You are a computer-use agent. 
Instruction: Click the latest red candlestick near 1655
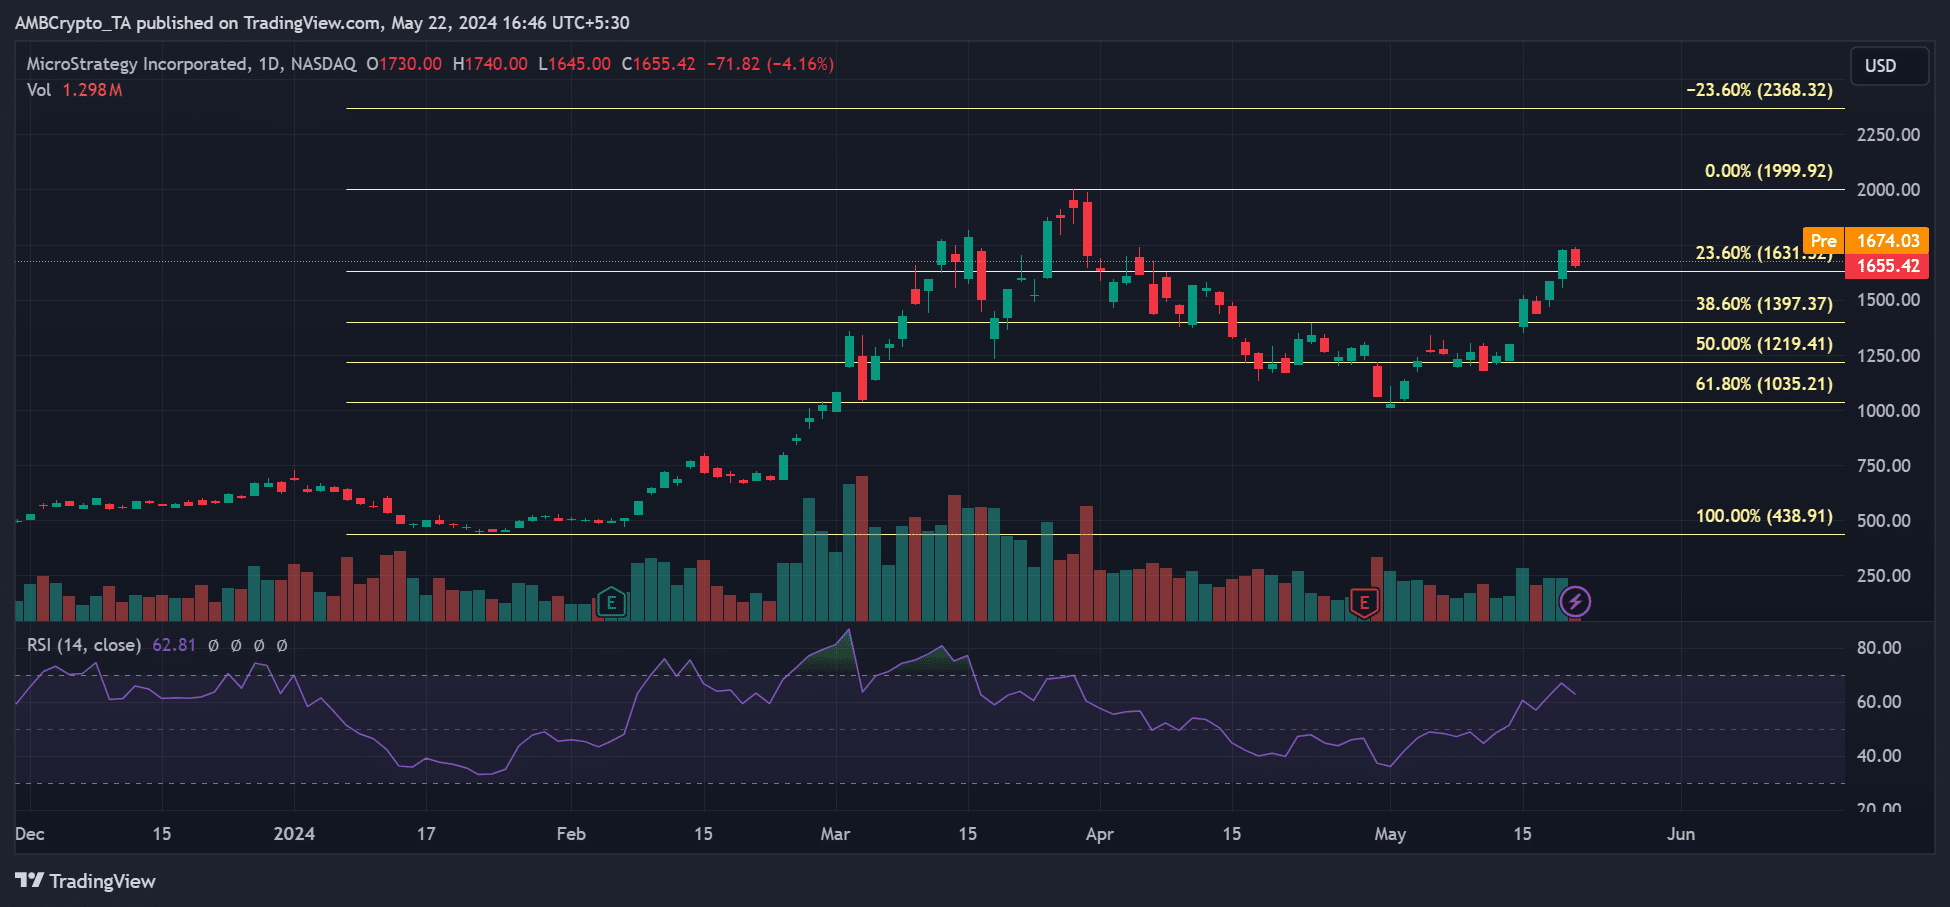[1575, 257]
